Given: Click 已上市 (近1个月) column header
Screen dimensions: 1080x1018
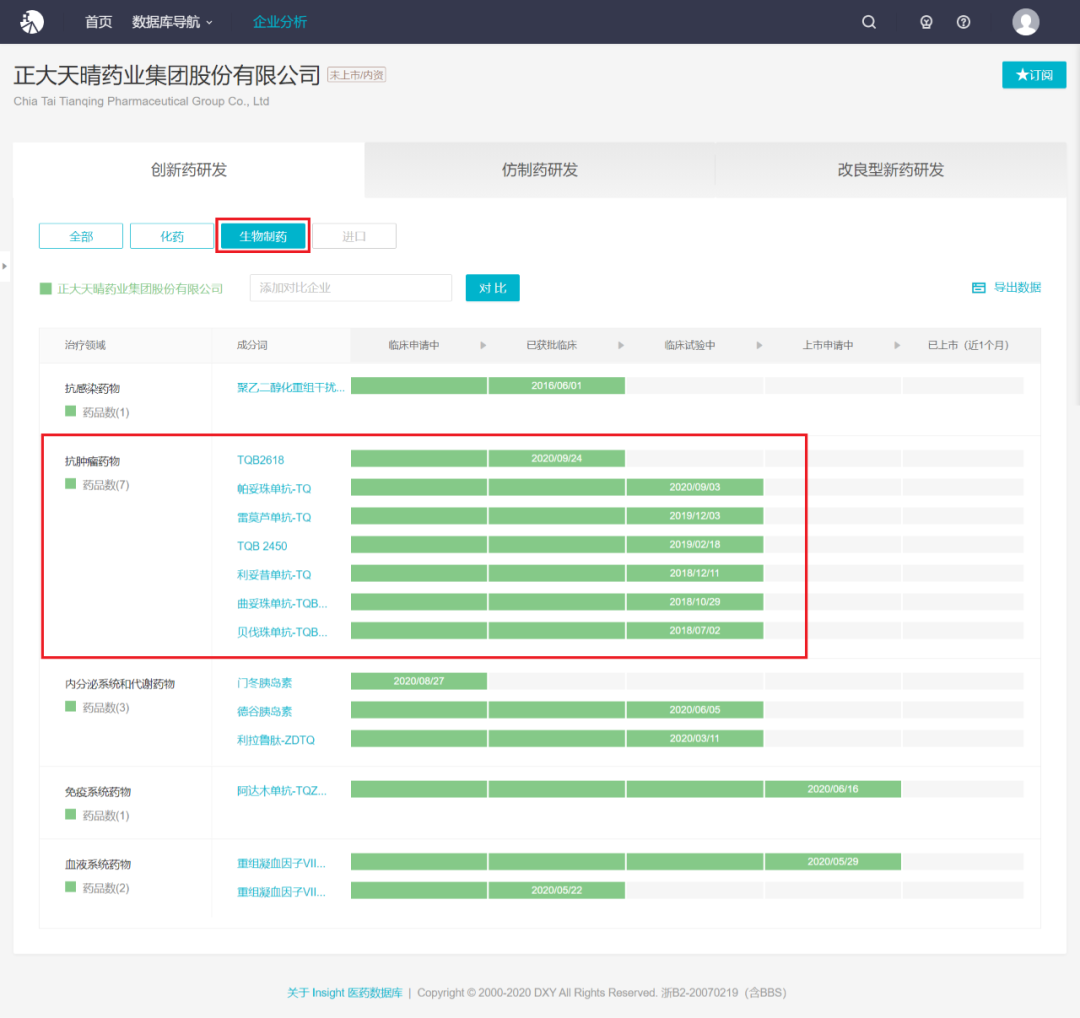Looking at the screenshot, I should 968,345.
